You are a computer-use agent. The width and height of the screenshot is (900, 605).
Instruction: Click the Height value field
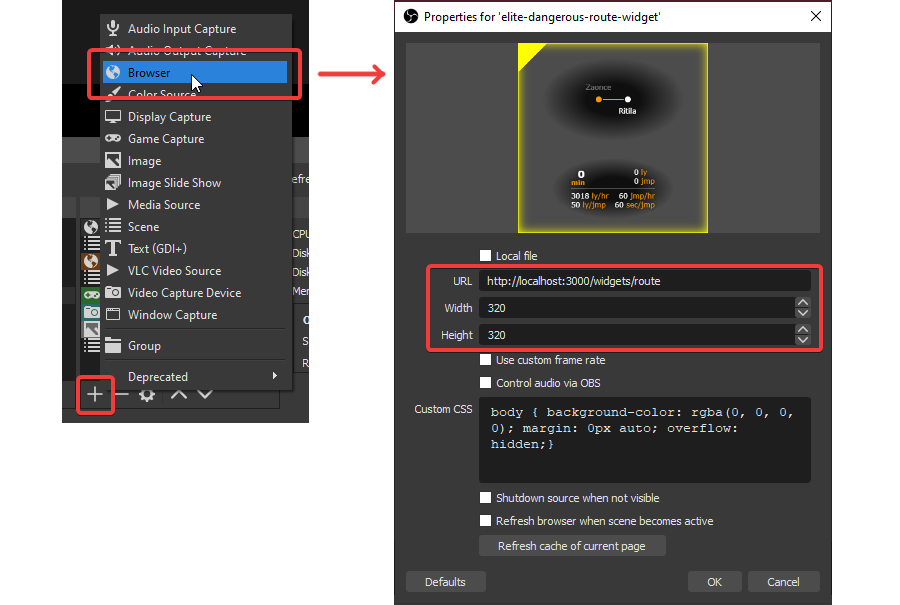tap(637, 335)
